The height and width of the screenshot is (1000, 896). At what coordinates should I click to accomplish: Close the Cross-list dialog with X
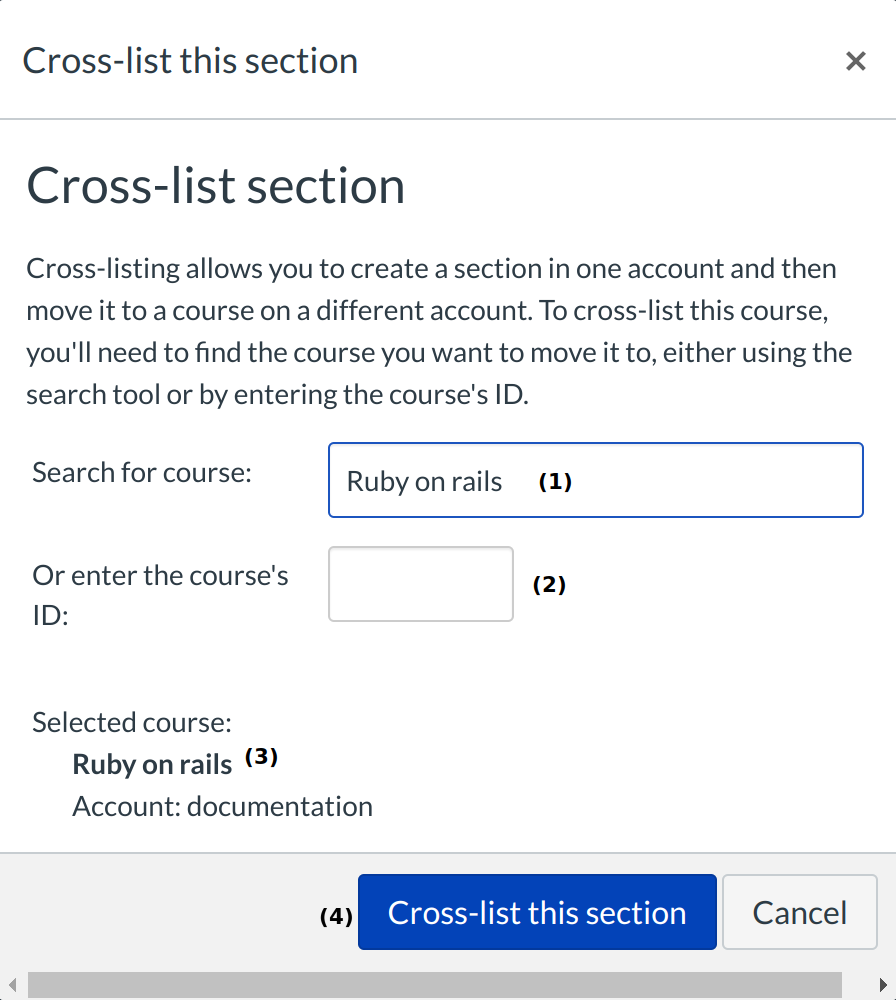pos(855,62)
